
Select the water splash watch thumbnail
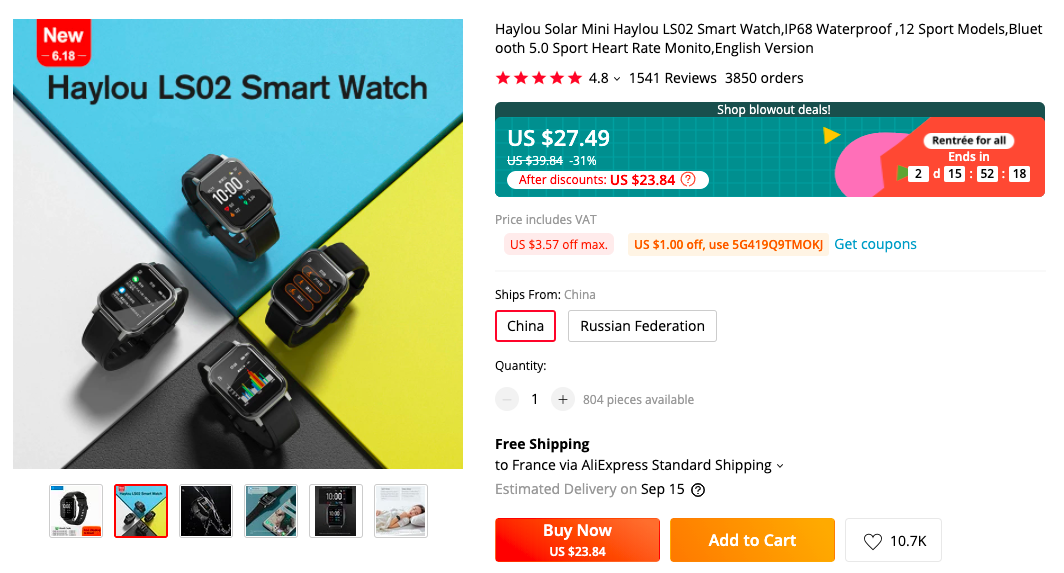(x=206, y=511)
